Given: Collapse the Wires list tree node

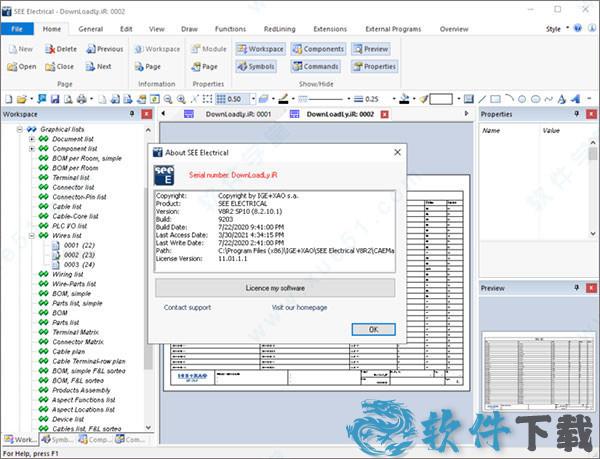Looking at the screenshot, I should (32, 236).
